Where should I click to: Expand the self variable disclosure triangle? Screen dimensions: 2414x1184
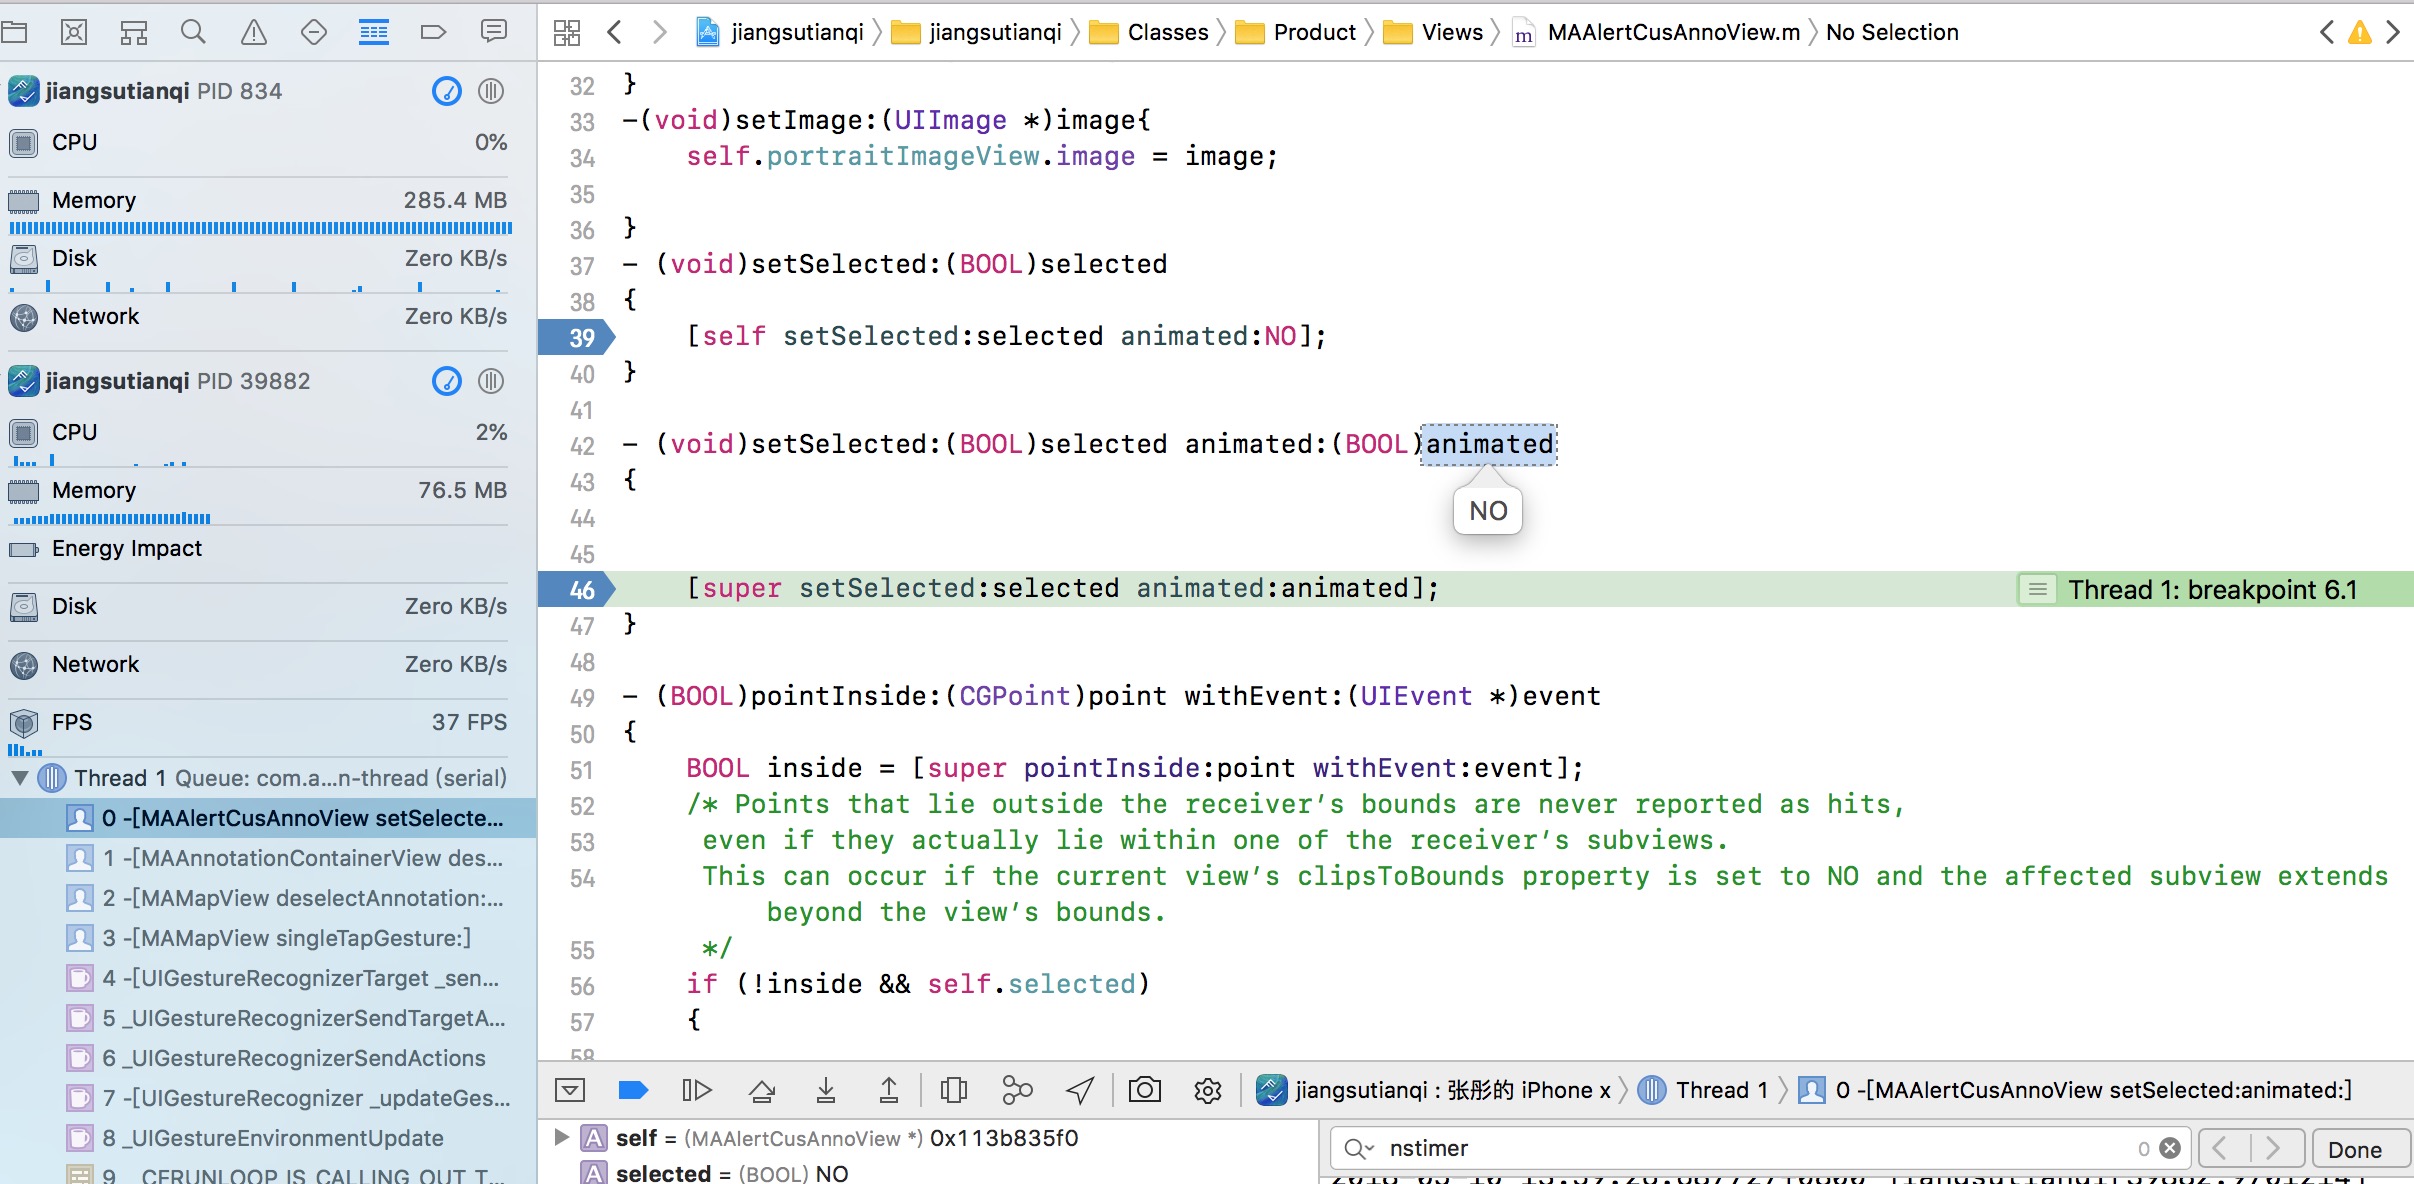[x=561, y=1137]
